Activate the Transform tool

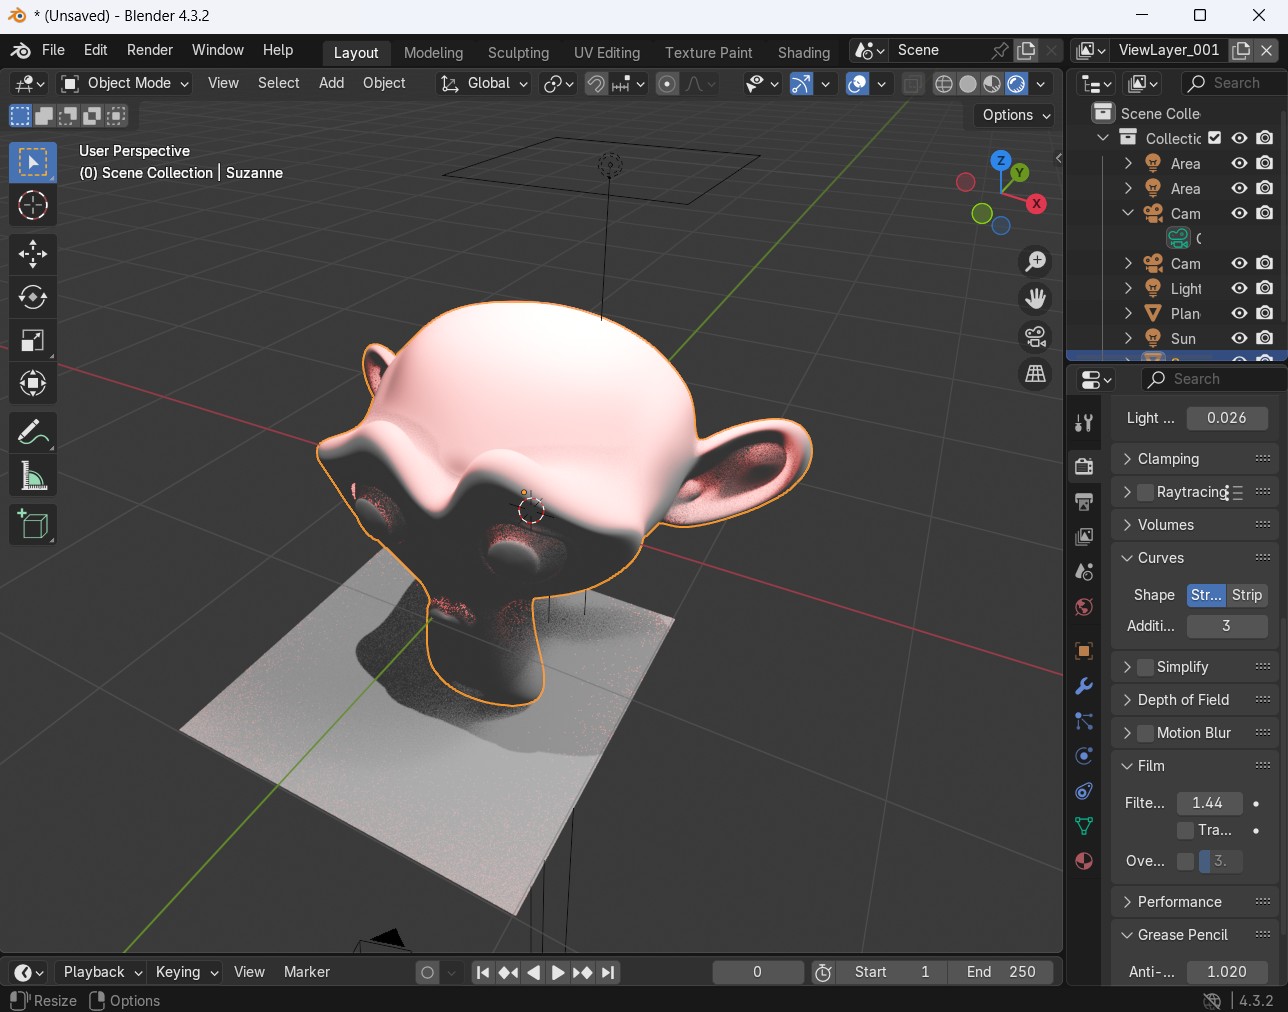(33, 383)
